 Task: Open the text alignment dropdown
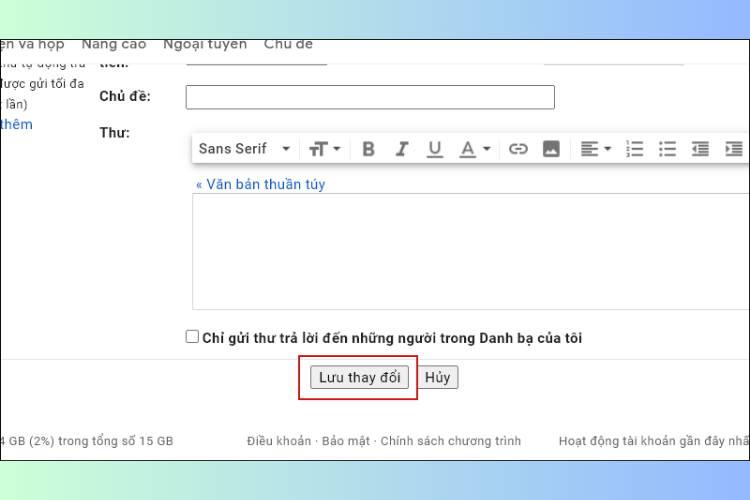pos(596,149)
